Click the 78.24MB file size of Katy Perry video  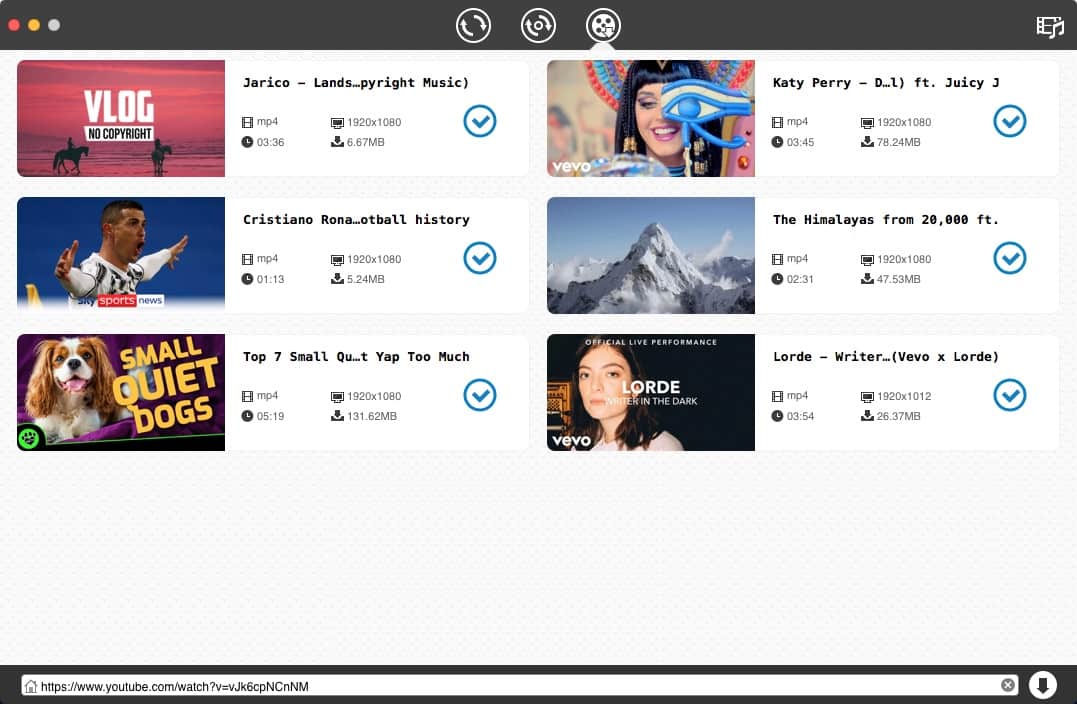tap(898, 142)
